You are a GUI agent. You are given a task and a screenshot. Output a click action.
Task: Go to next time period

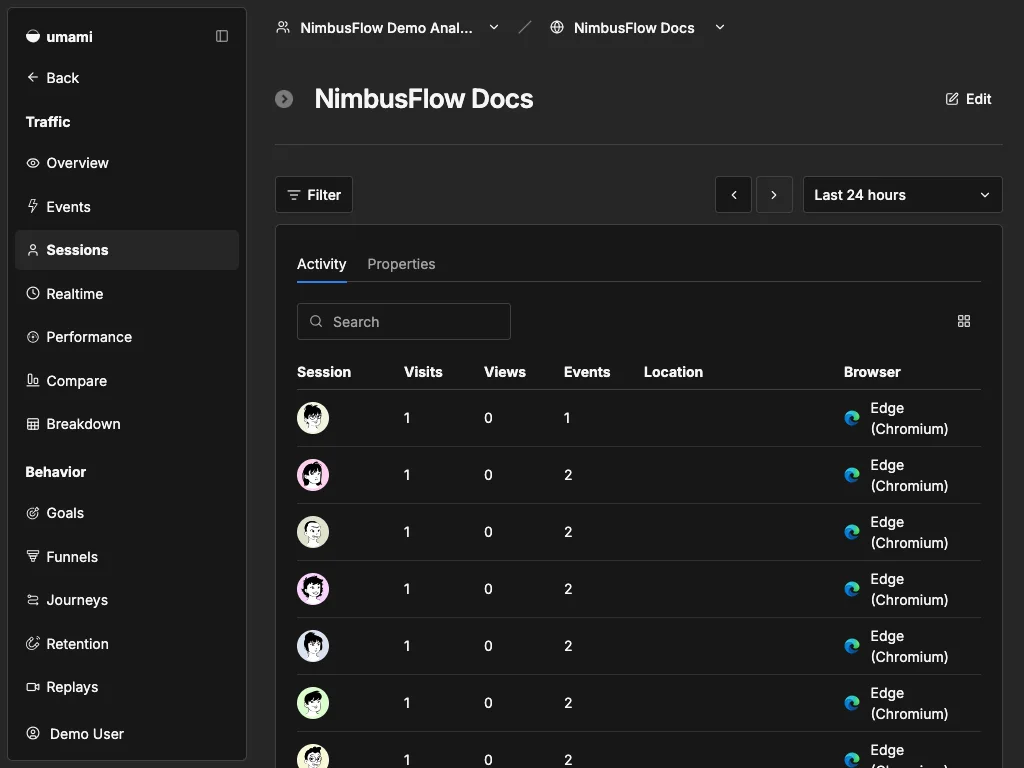774,195
